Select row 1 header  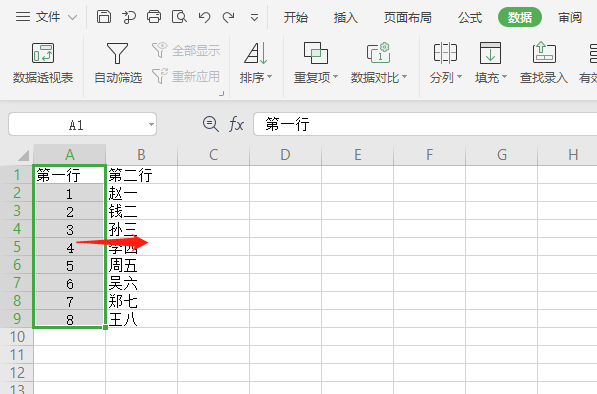[x=17, y=175]
